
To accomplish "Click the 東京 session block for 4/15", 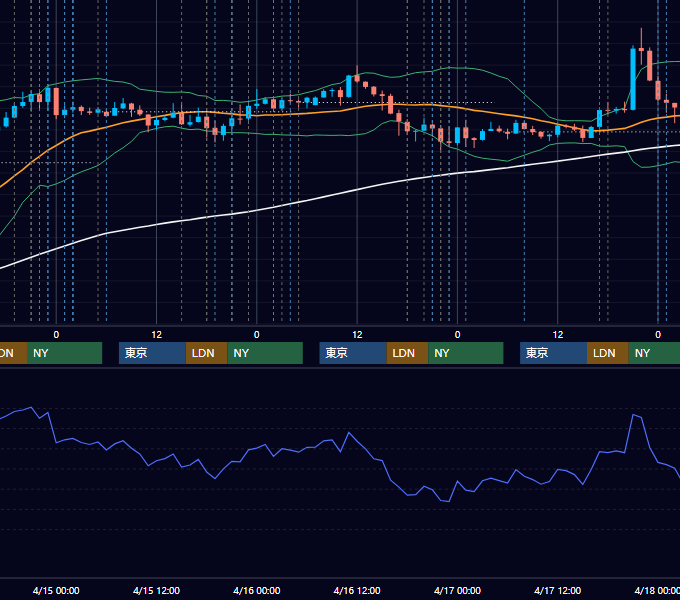I will [152, 353].
